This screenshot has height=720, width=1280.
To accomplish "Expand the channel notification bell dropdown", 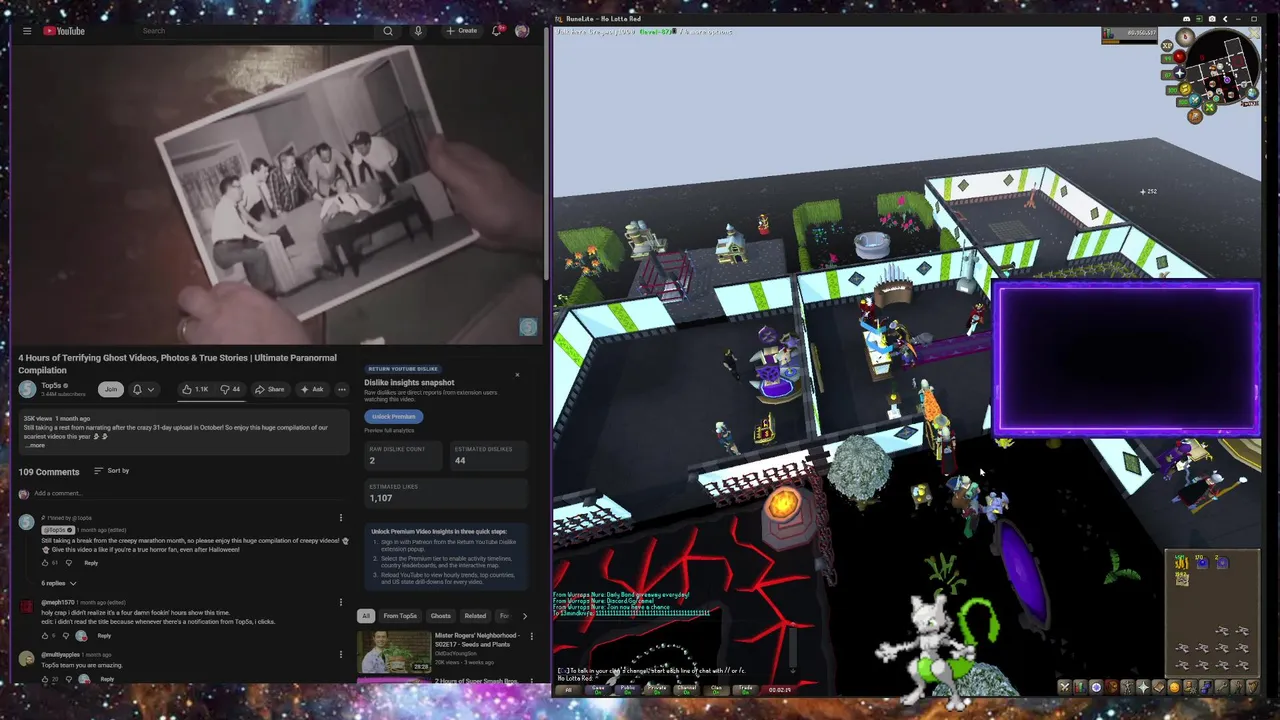I will 143,389.
